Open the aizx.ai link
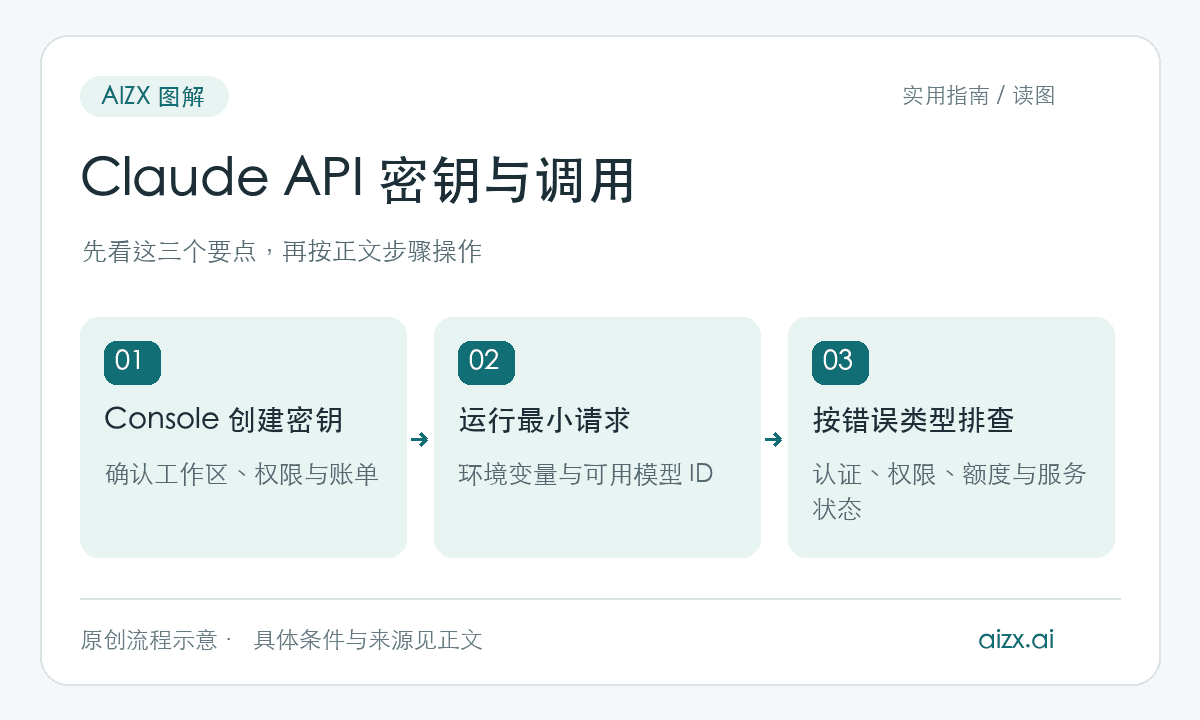Viewport: 1200px width, 720px height. [1016, 640]
